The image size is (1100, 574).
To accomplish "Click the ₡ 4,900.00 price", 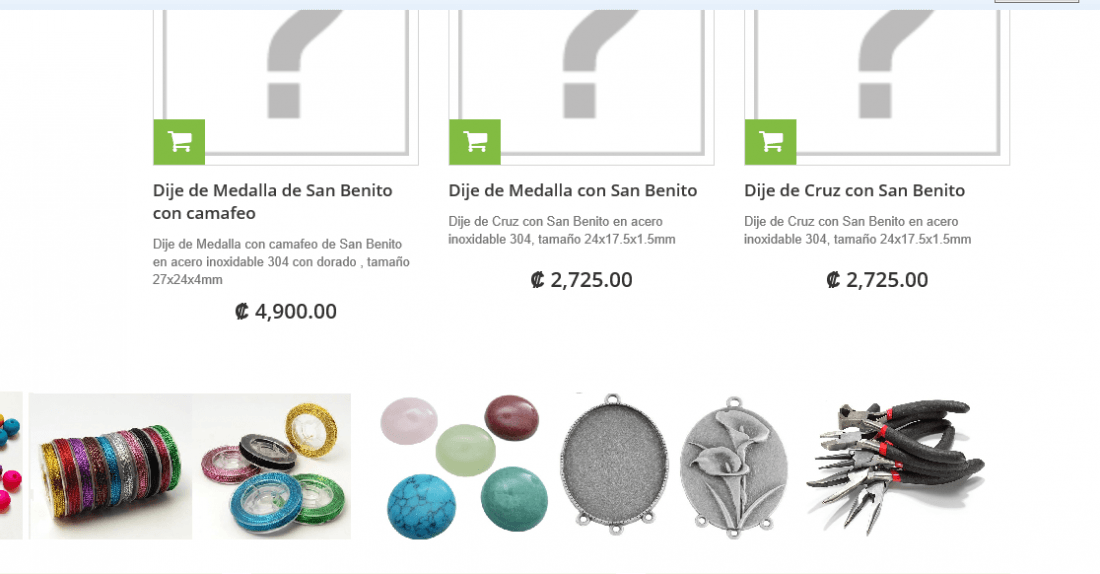I will pos(286,311).
